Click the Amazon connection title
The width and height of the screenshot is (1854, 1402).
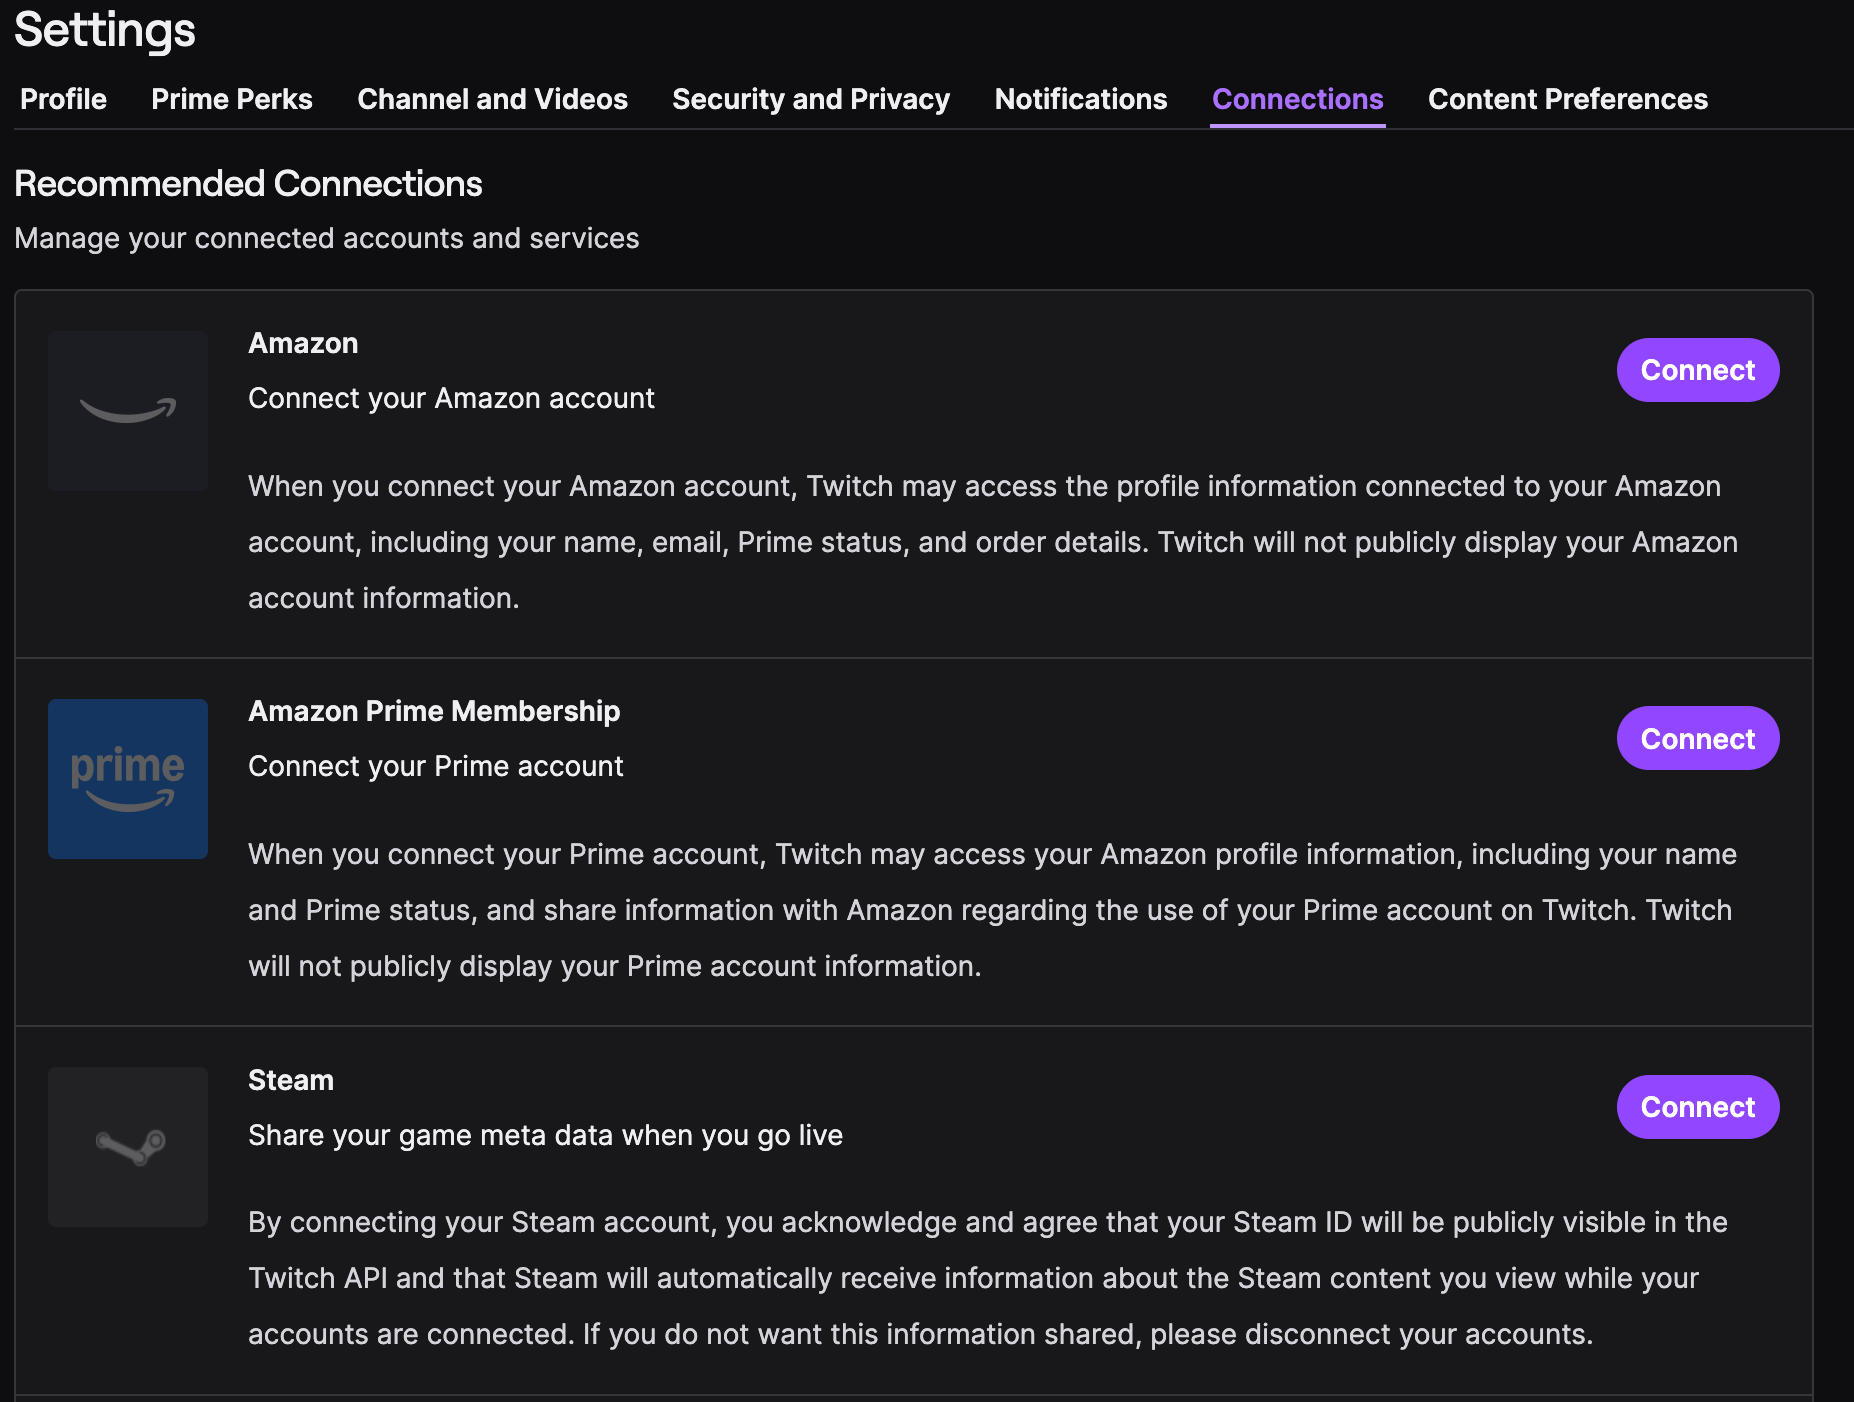[303, 343]
